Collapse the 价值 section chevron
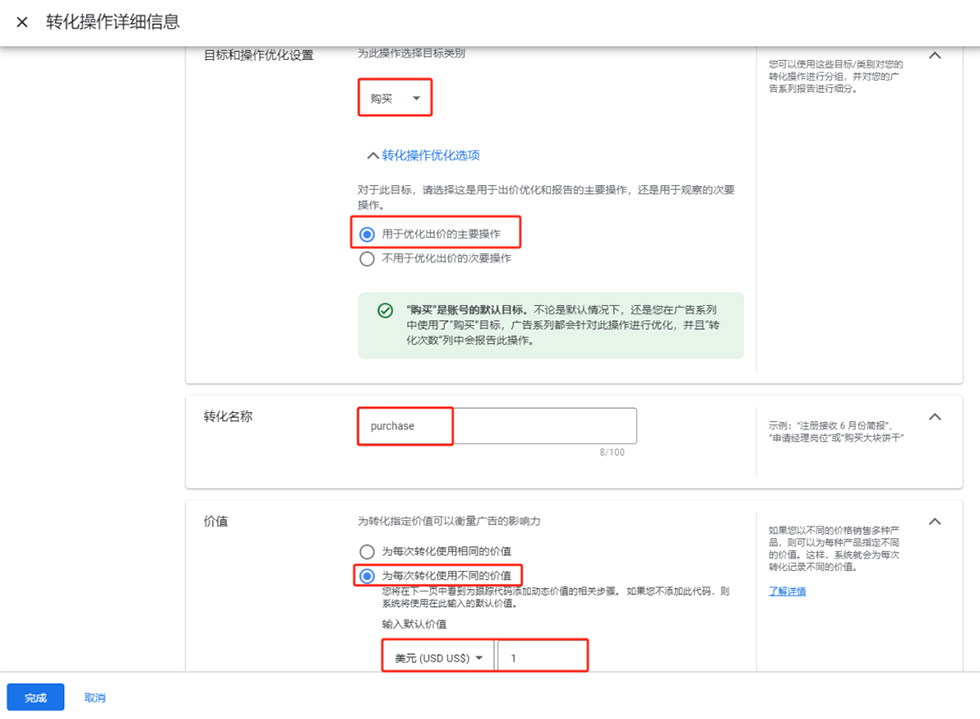Viewport: 980px width, 719px height. pyautogui.click(x=935, y=521)
